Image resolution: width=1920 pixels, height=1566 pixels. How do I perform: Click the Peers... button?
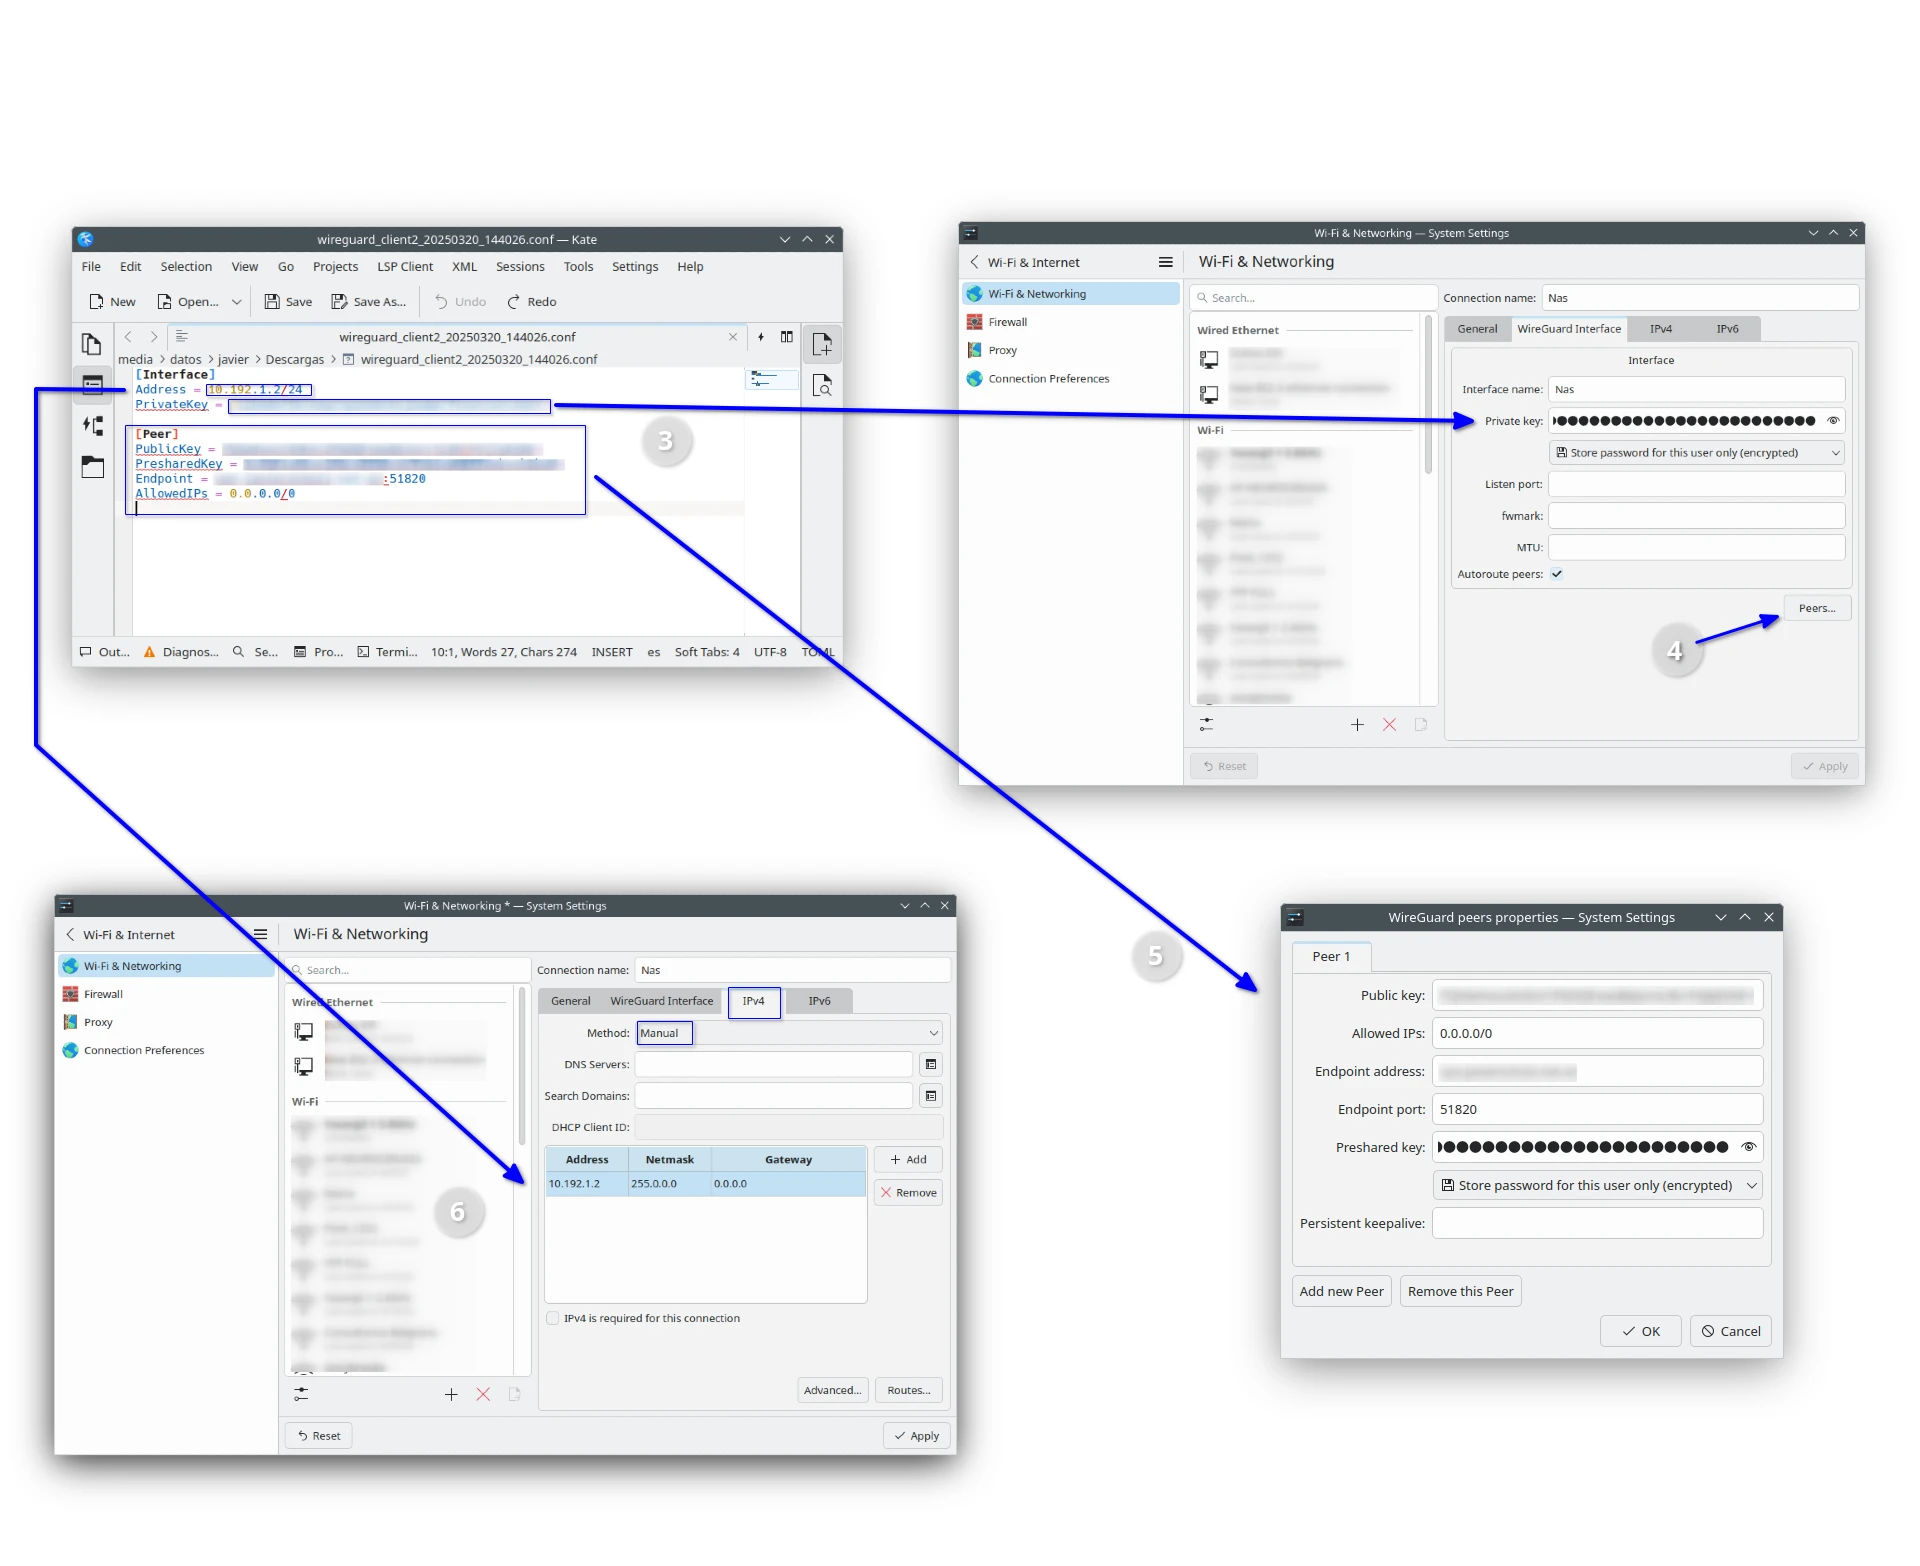pos(1816,609)
